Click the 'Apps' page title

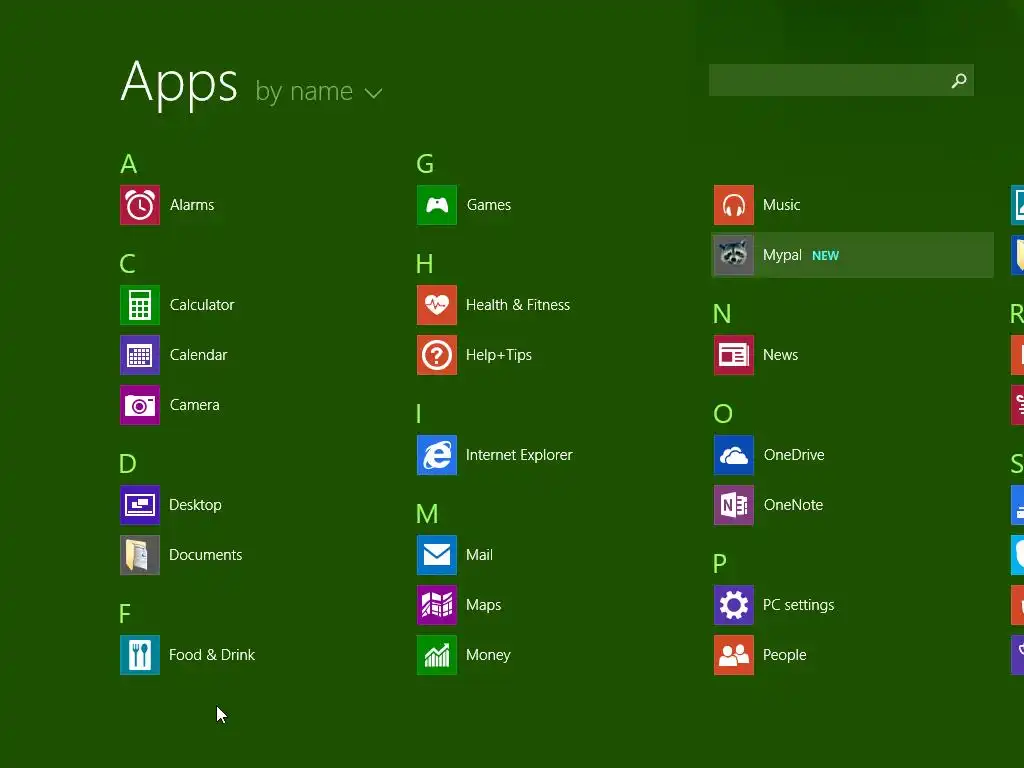(x=179, y=85)
